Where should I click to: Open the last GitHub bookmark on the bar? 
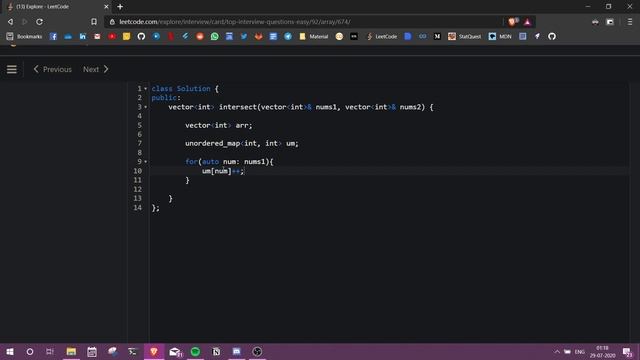tap(552, 36)
